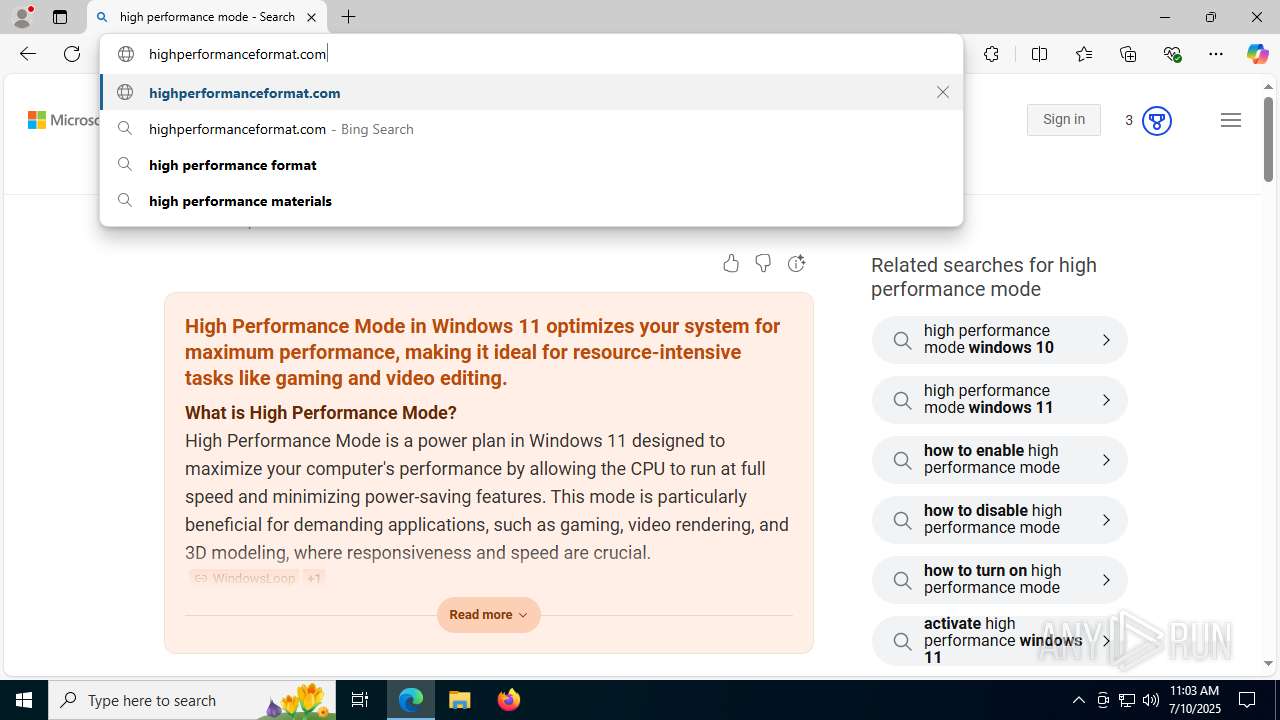The height and width of the screenshot is (720, 1280).
Task: Open related search 'activate high performance windows 11'
Action: point(1000,641)
